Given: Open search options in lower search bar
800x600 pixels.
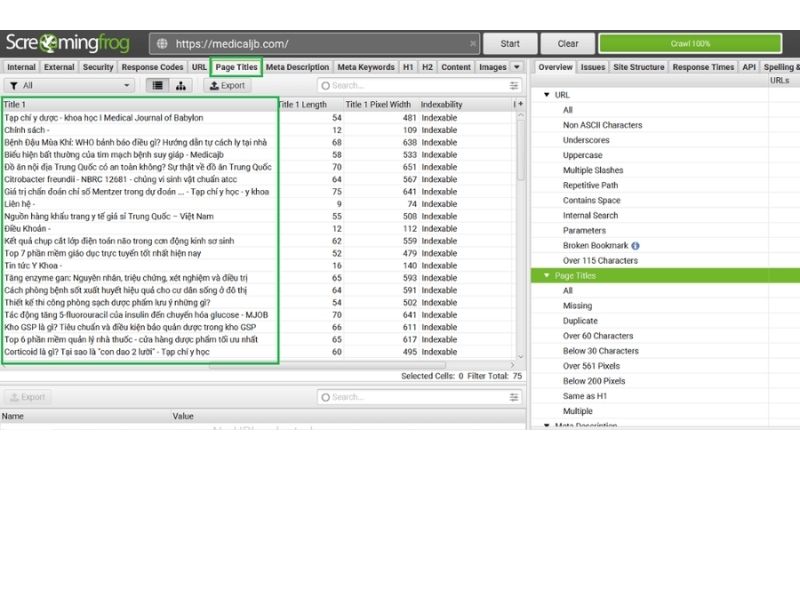Looking at the screenshot, I should tap(514, 397).
